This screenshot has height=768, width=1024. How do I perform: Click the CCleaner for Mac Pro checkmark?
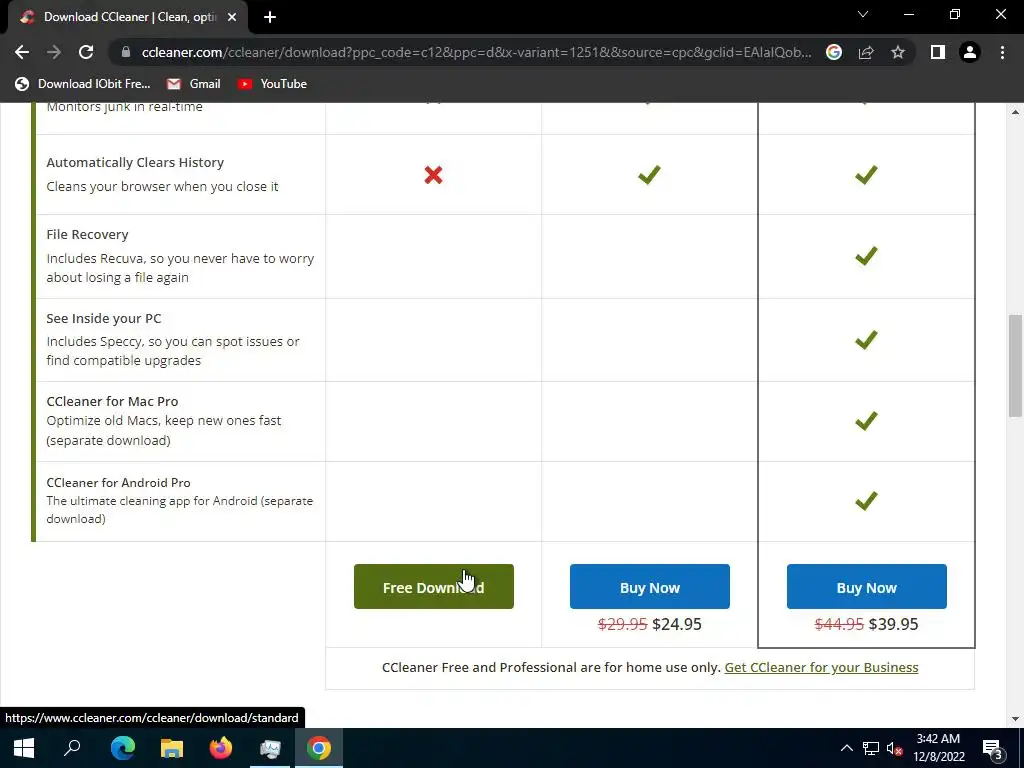pyautogui.click(x=866, y=421)
